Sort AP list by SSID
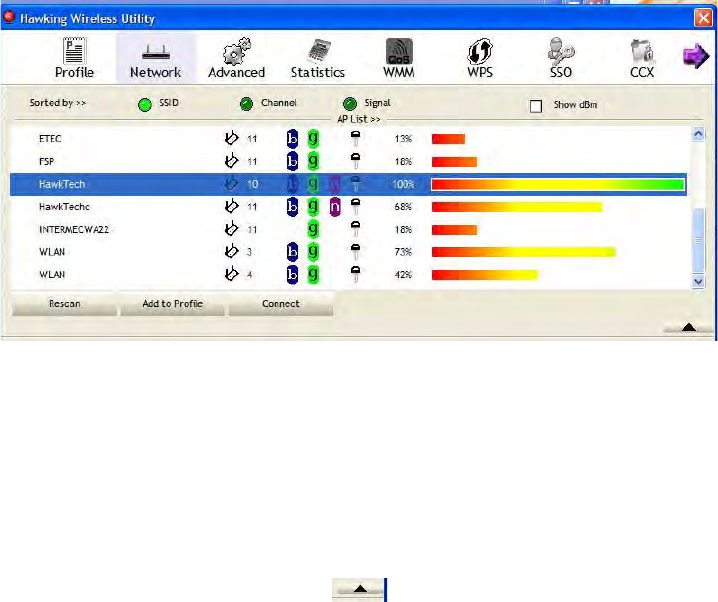Image resolution: width=718 pixels, height=602 pixels. pyautogui.click(x=145, y=105)
